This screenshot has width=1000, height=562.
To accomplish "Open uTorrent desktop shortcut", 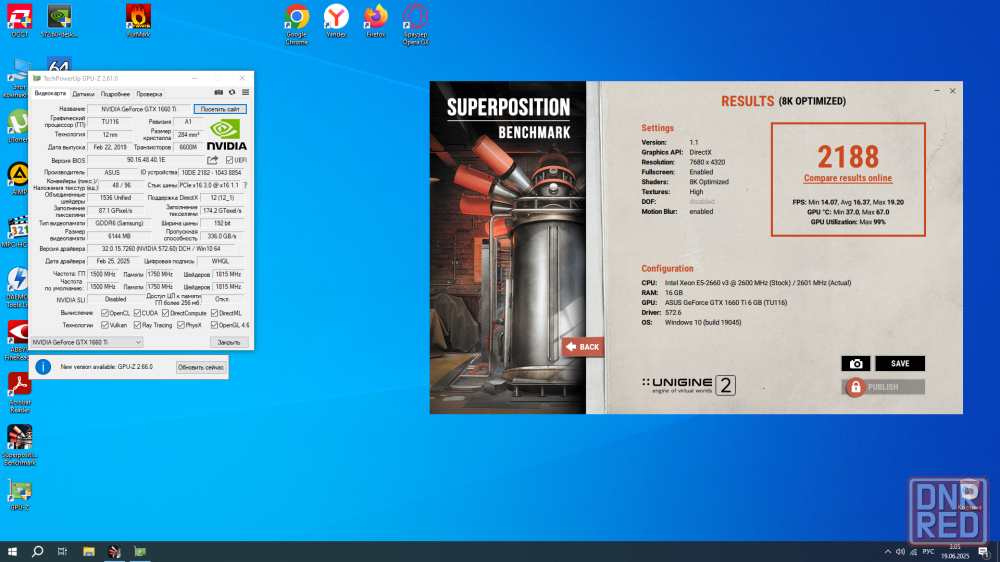I will (x=18, y=126).
